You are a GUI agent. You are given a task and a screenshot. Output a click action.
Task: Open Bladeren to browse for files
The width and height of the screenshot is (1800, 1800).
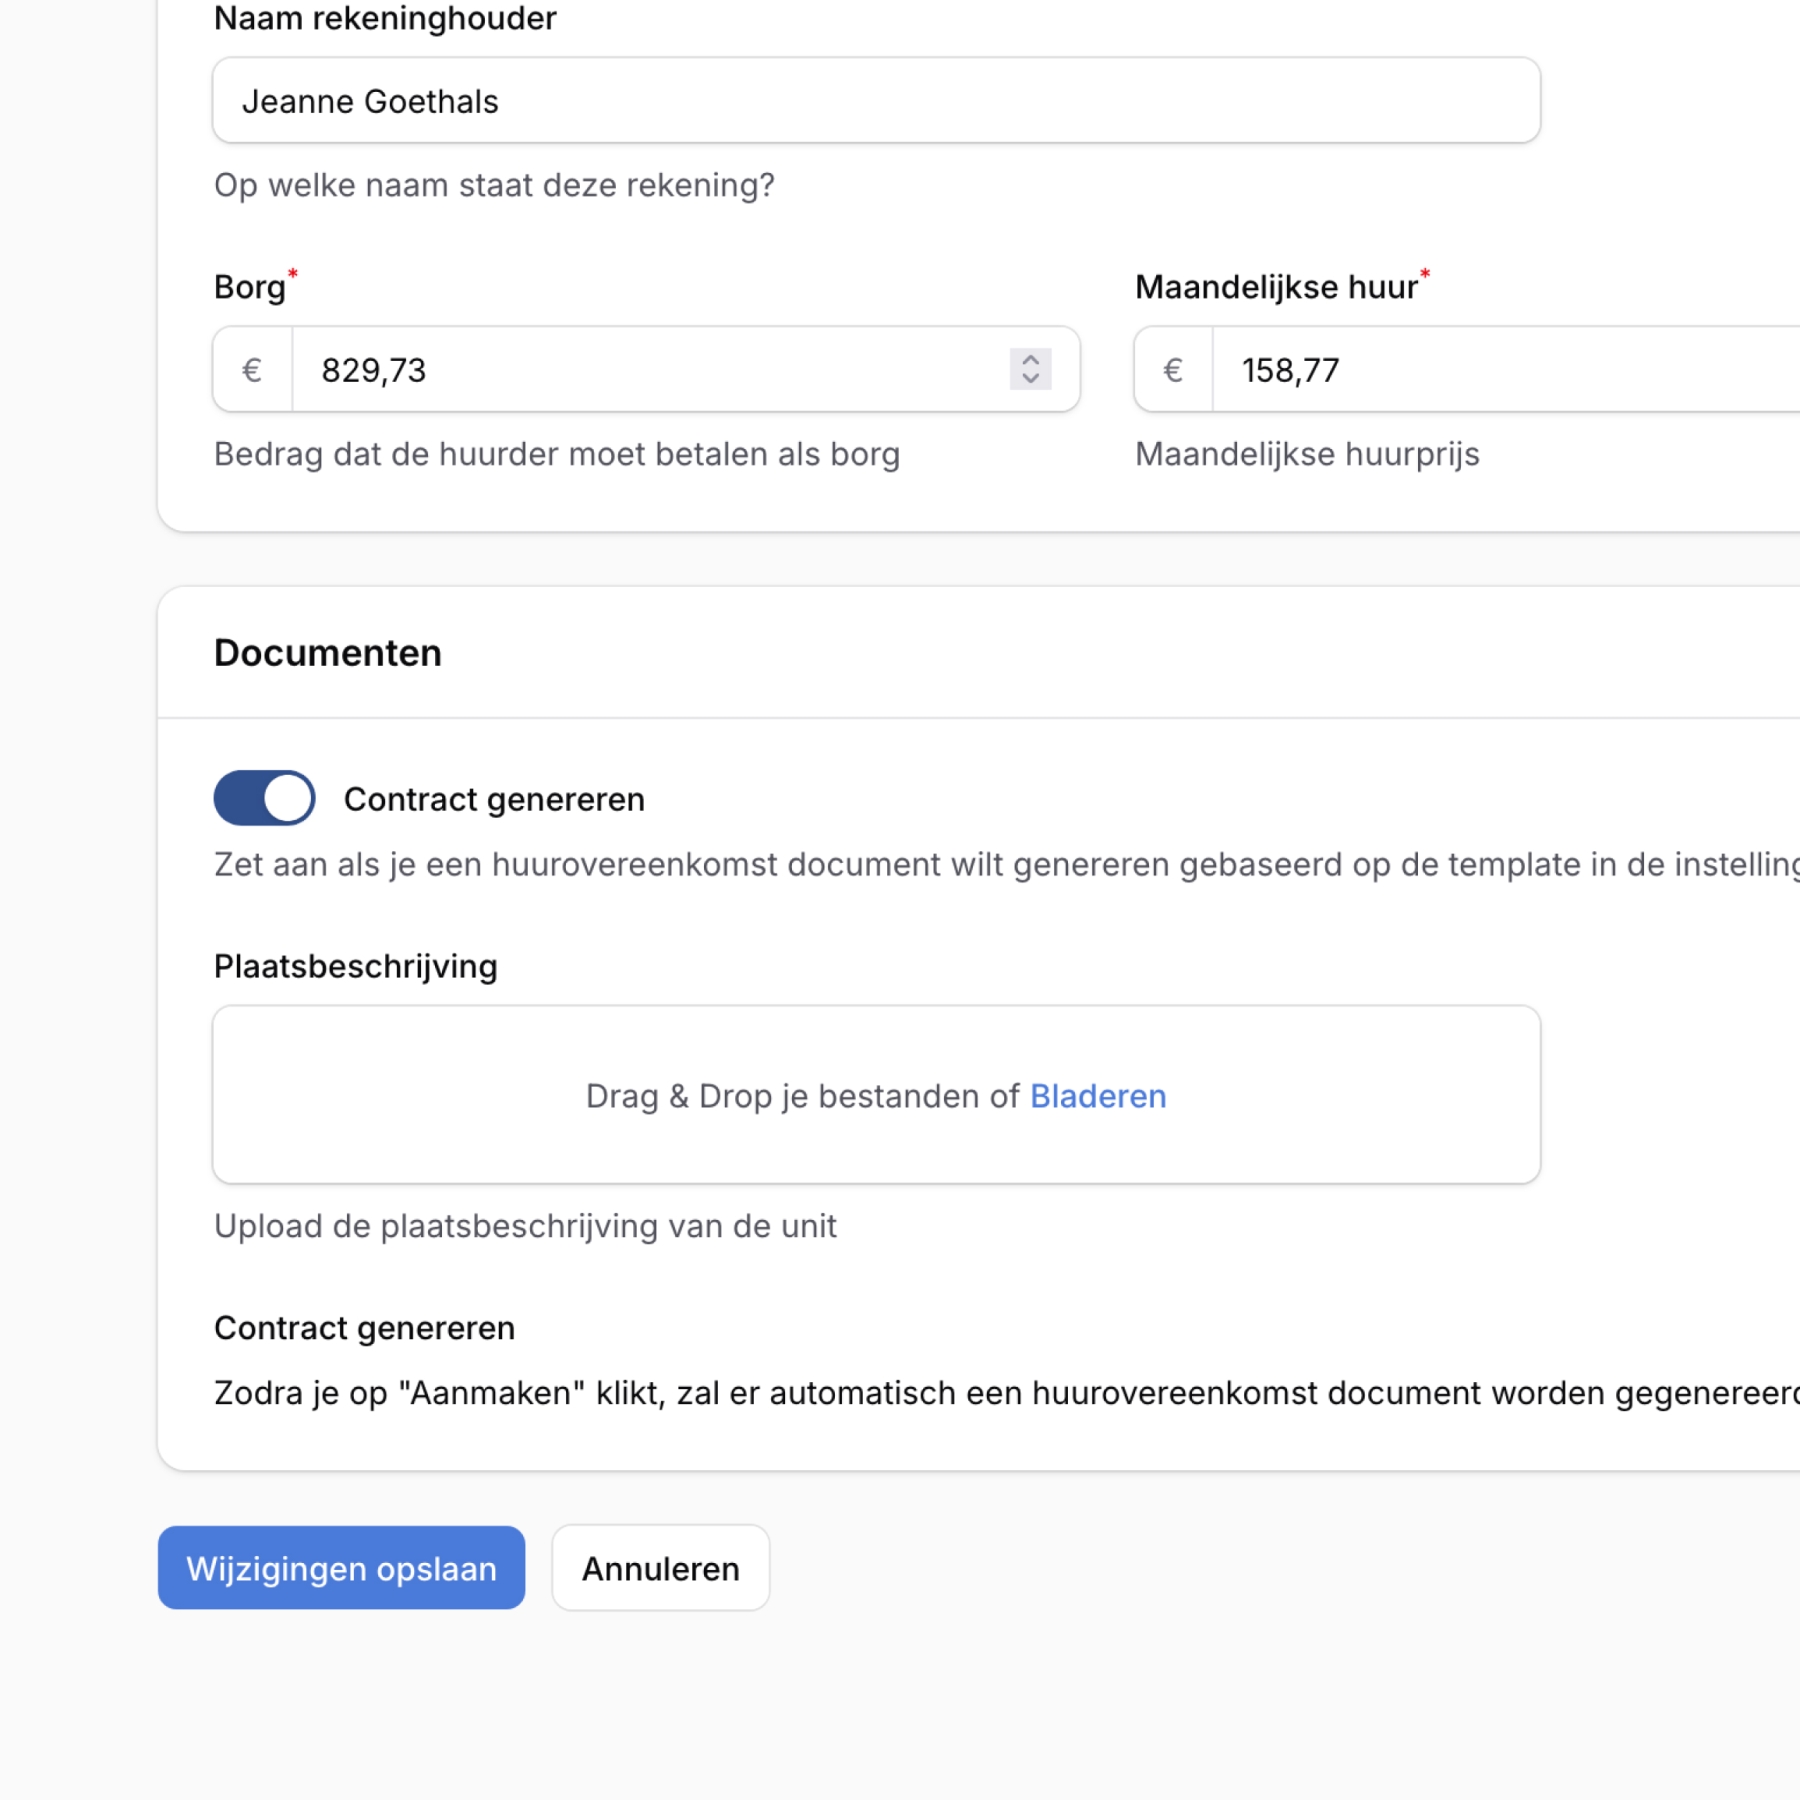[x=1098, y=1096]
